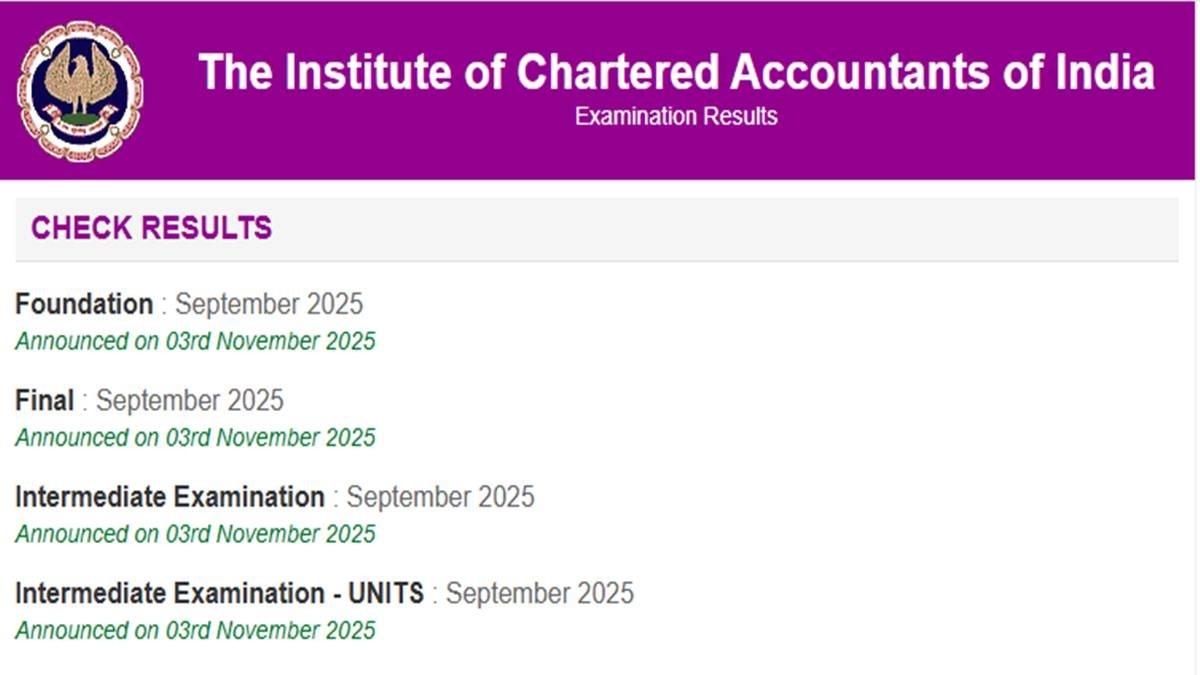
Task: Click the announcement date under Final
Action: coord(195,438)
